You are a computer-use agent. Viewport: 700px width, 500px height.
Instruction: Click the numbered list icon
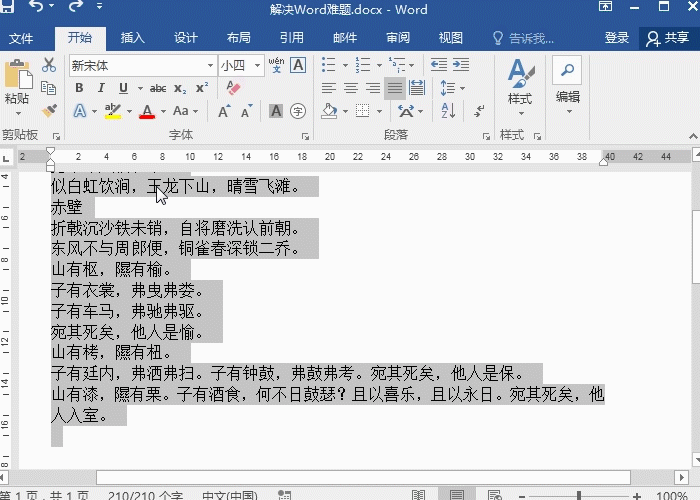[362, 65]
